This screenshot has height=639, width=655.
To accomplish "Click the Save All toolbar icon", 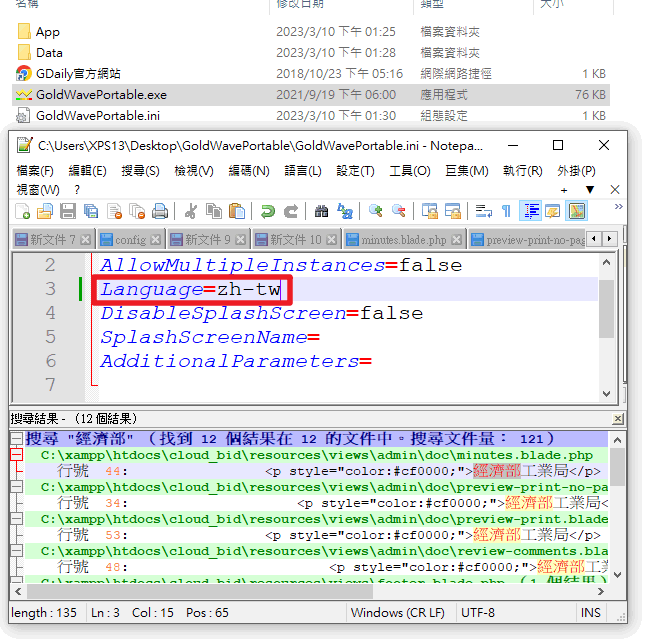I will point(91,211).
